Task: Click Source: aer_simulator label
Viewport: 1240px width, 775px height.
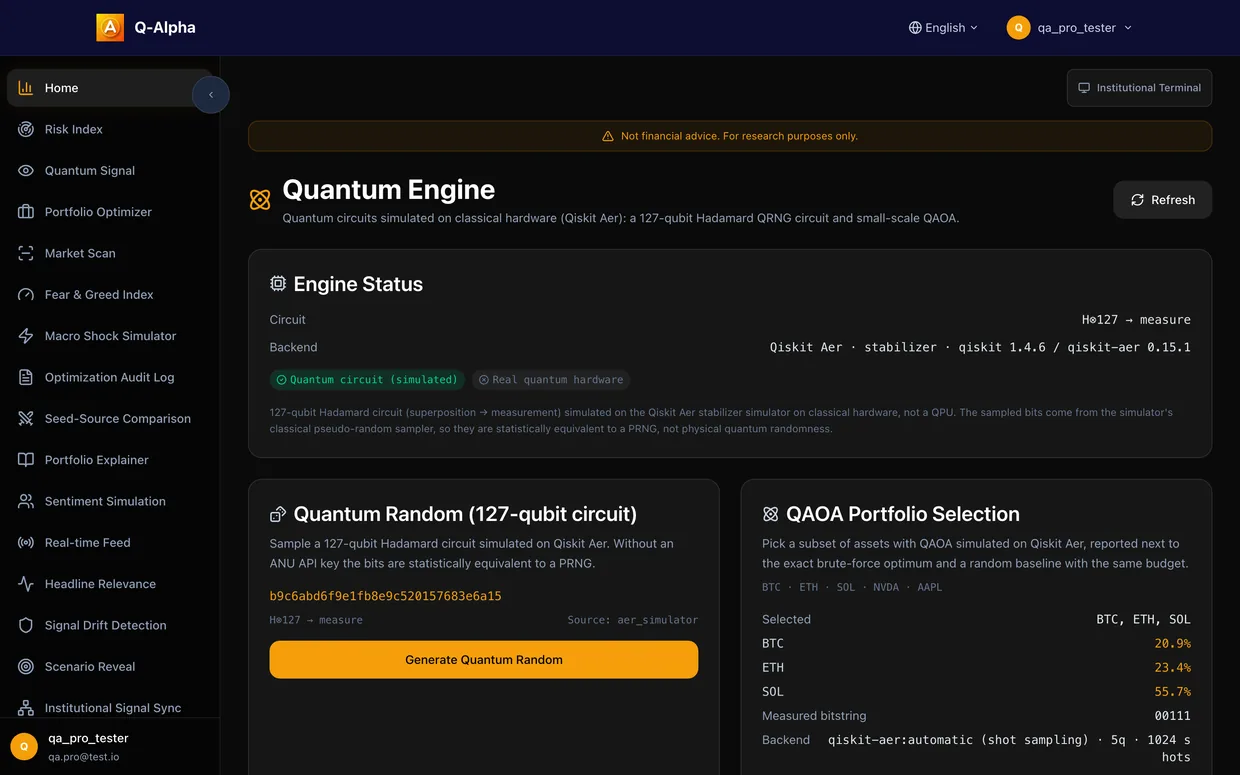Action: pos(633,620)
